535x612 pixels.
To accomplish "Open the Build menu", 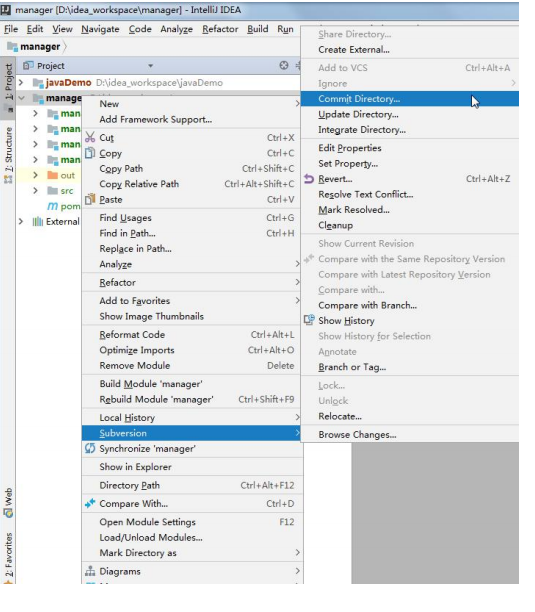I will pyautogui.click(x=258, y=29).
